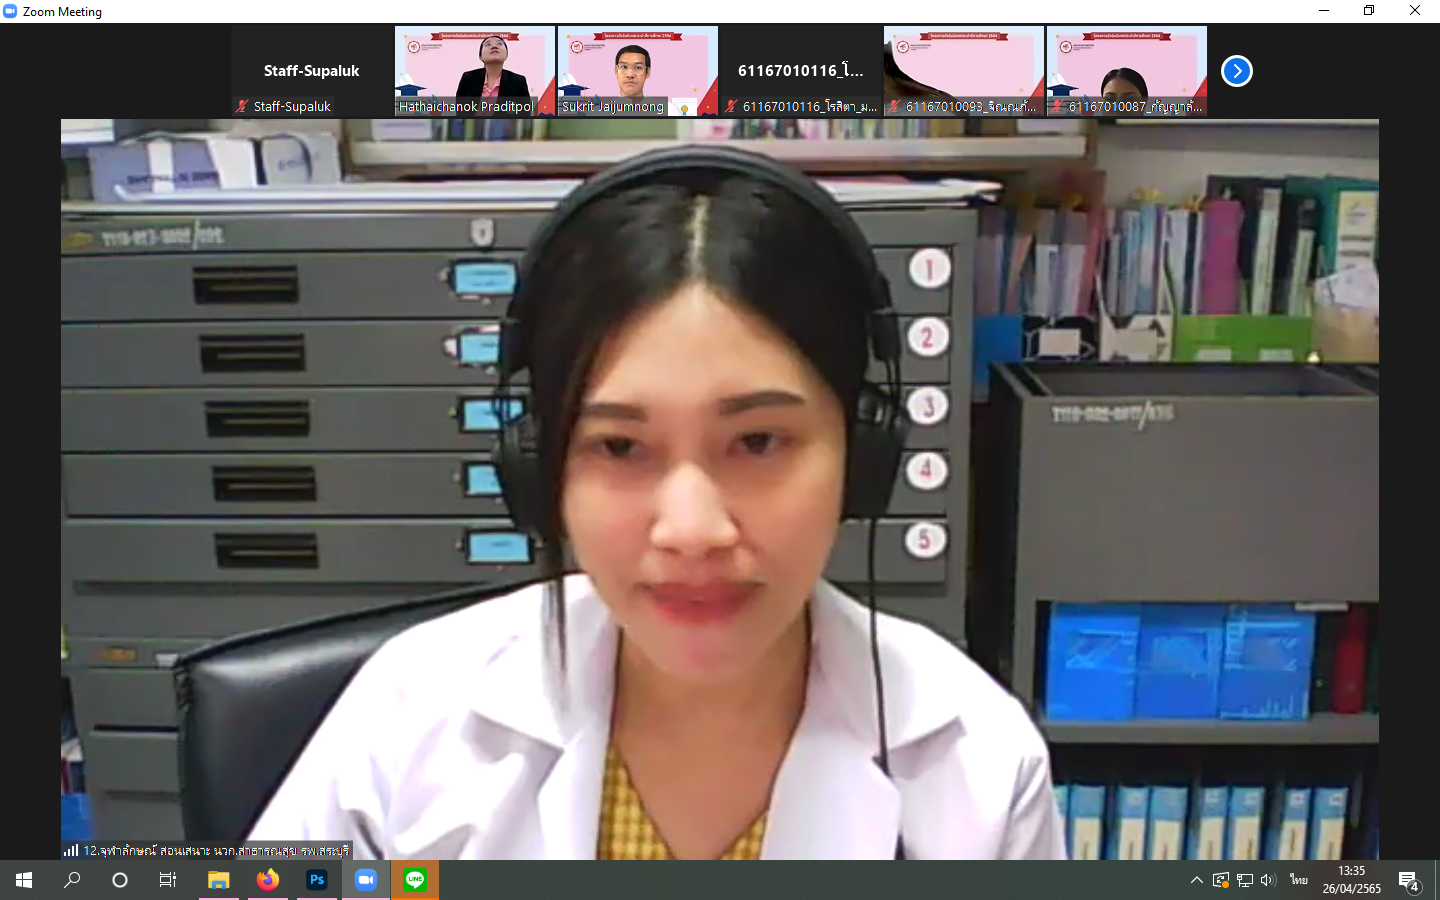Open network status in system tray
1440x900 pixels.
pyautogui.click(x=1244, y=880)
